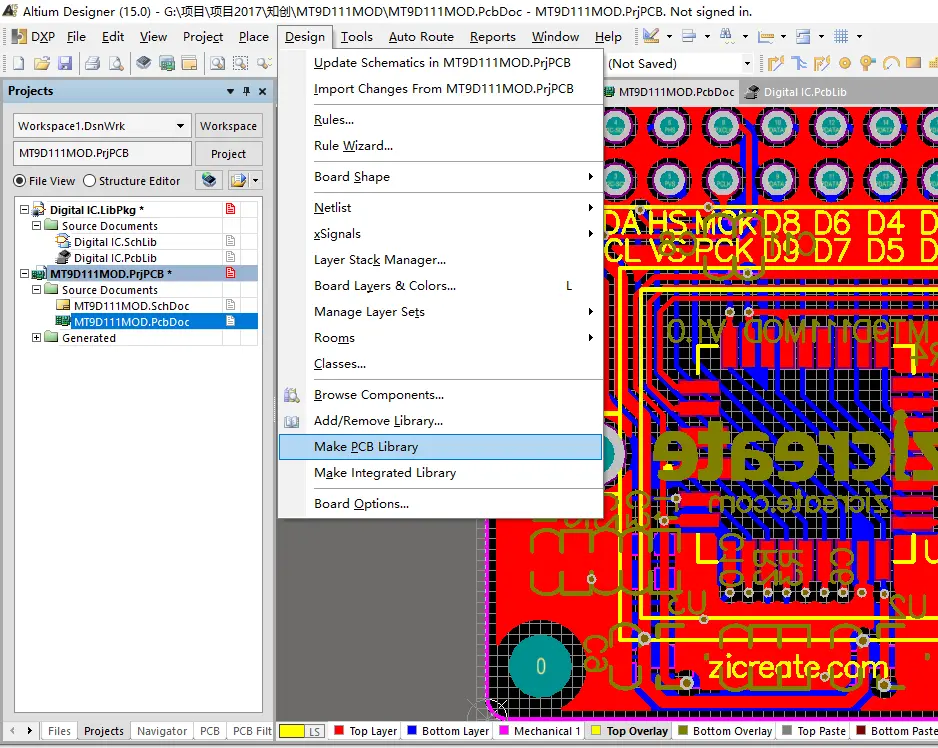The height and width of the screenshot is (748, 938).
Task: Click the red Top Layer color swatch
Action: (x=338, y=731)
